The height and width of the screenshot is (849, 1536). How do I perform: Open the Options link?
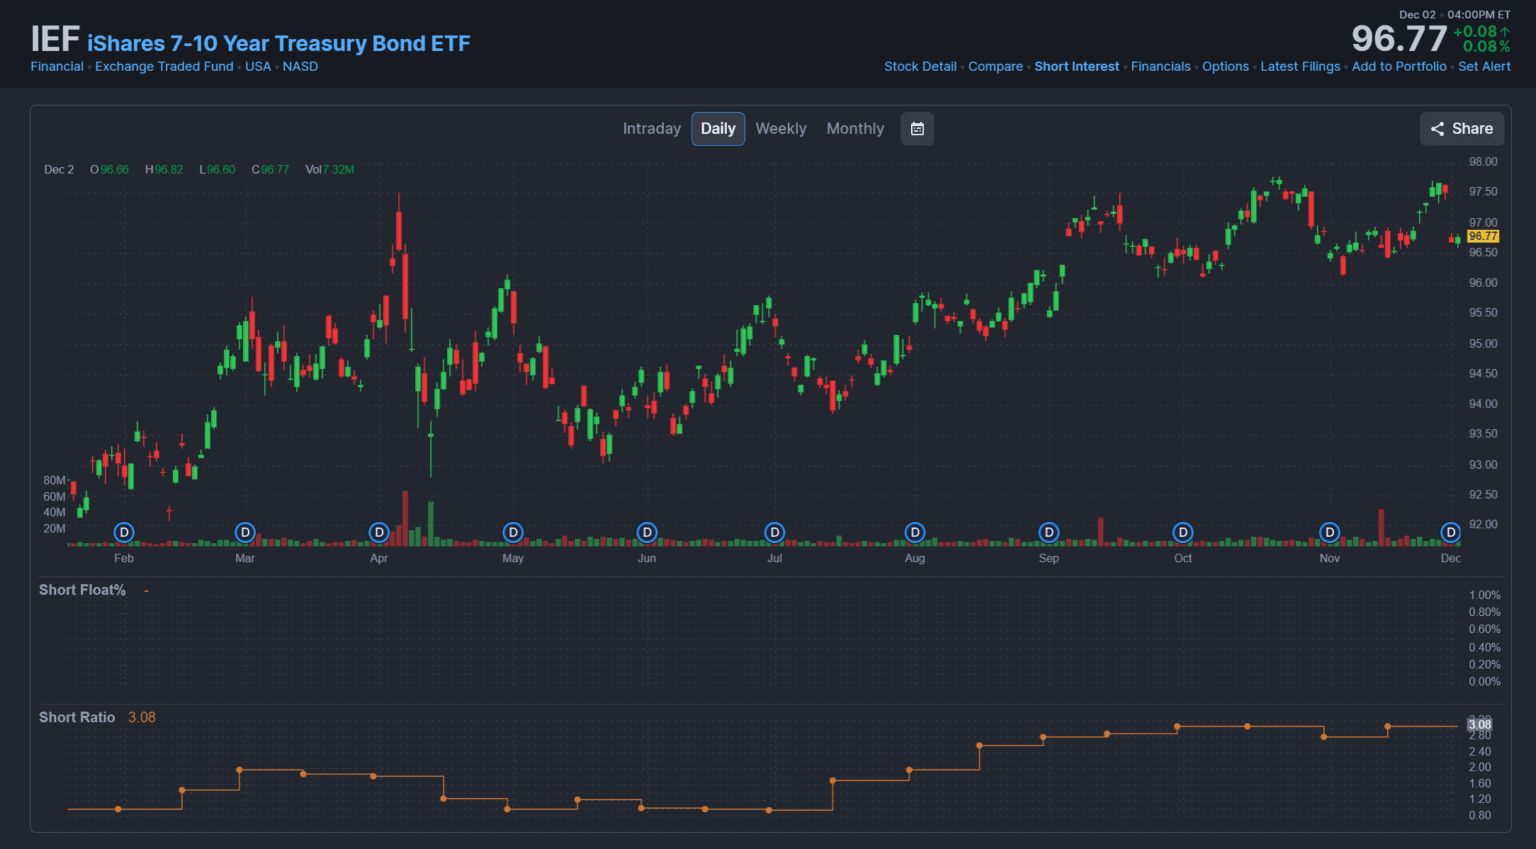[x=1225, y=67]
